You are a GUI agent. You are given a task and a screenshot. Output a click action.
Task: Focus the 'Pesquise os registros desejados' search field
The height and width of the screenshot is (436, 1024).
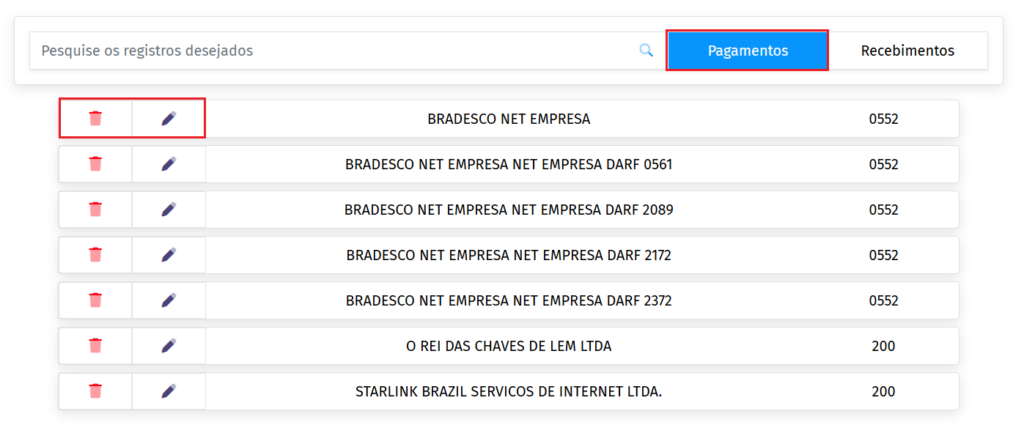pyautogui.click(x=330, y=50)
